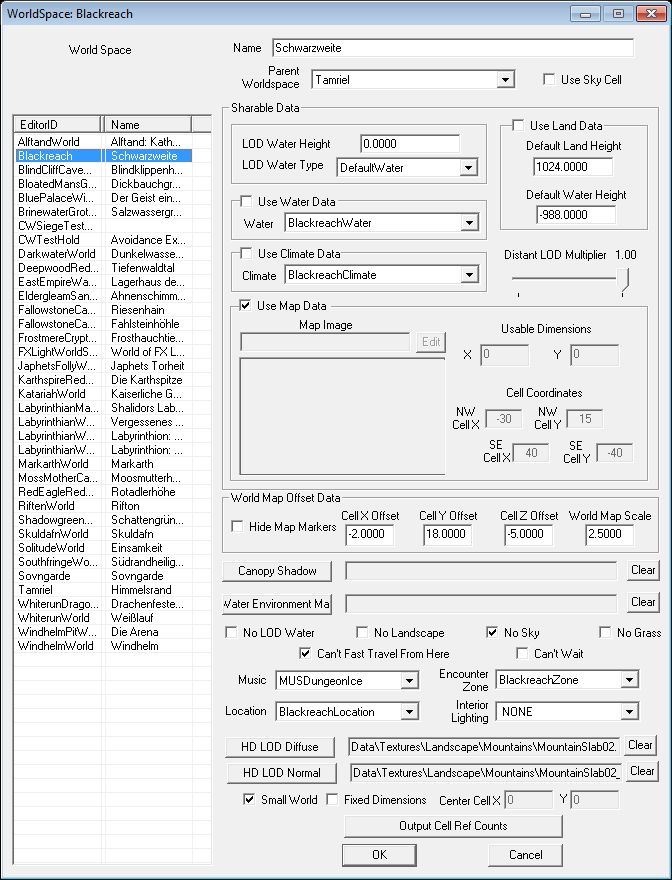Select AlftandWorld in the worldspace list

[x=49, y=142]
